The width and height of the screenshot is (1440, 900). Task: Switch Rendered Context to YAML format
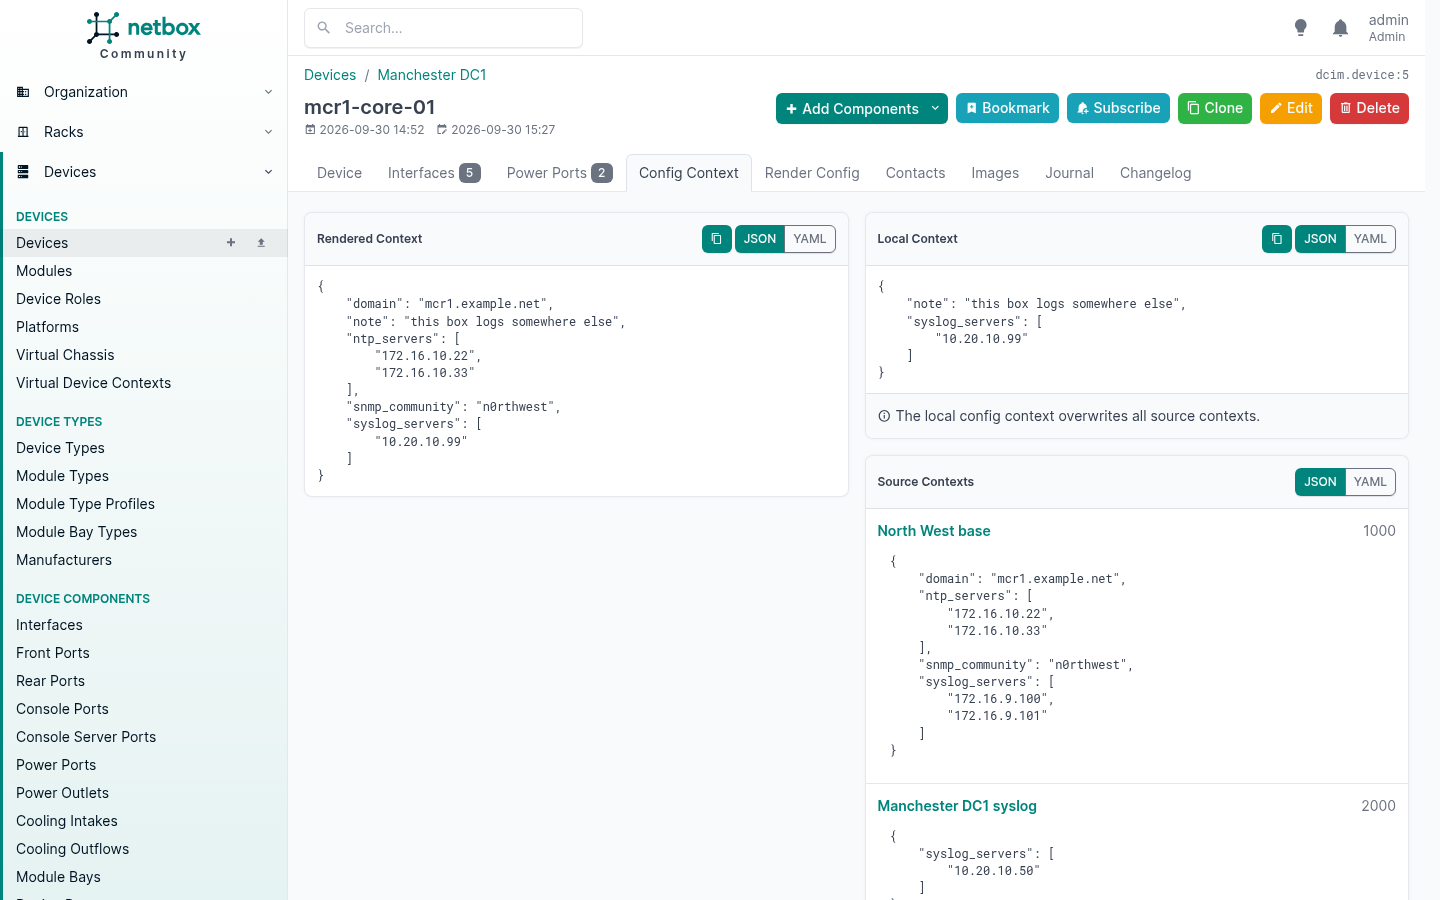point(809,239)
